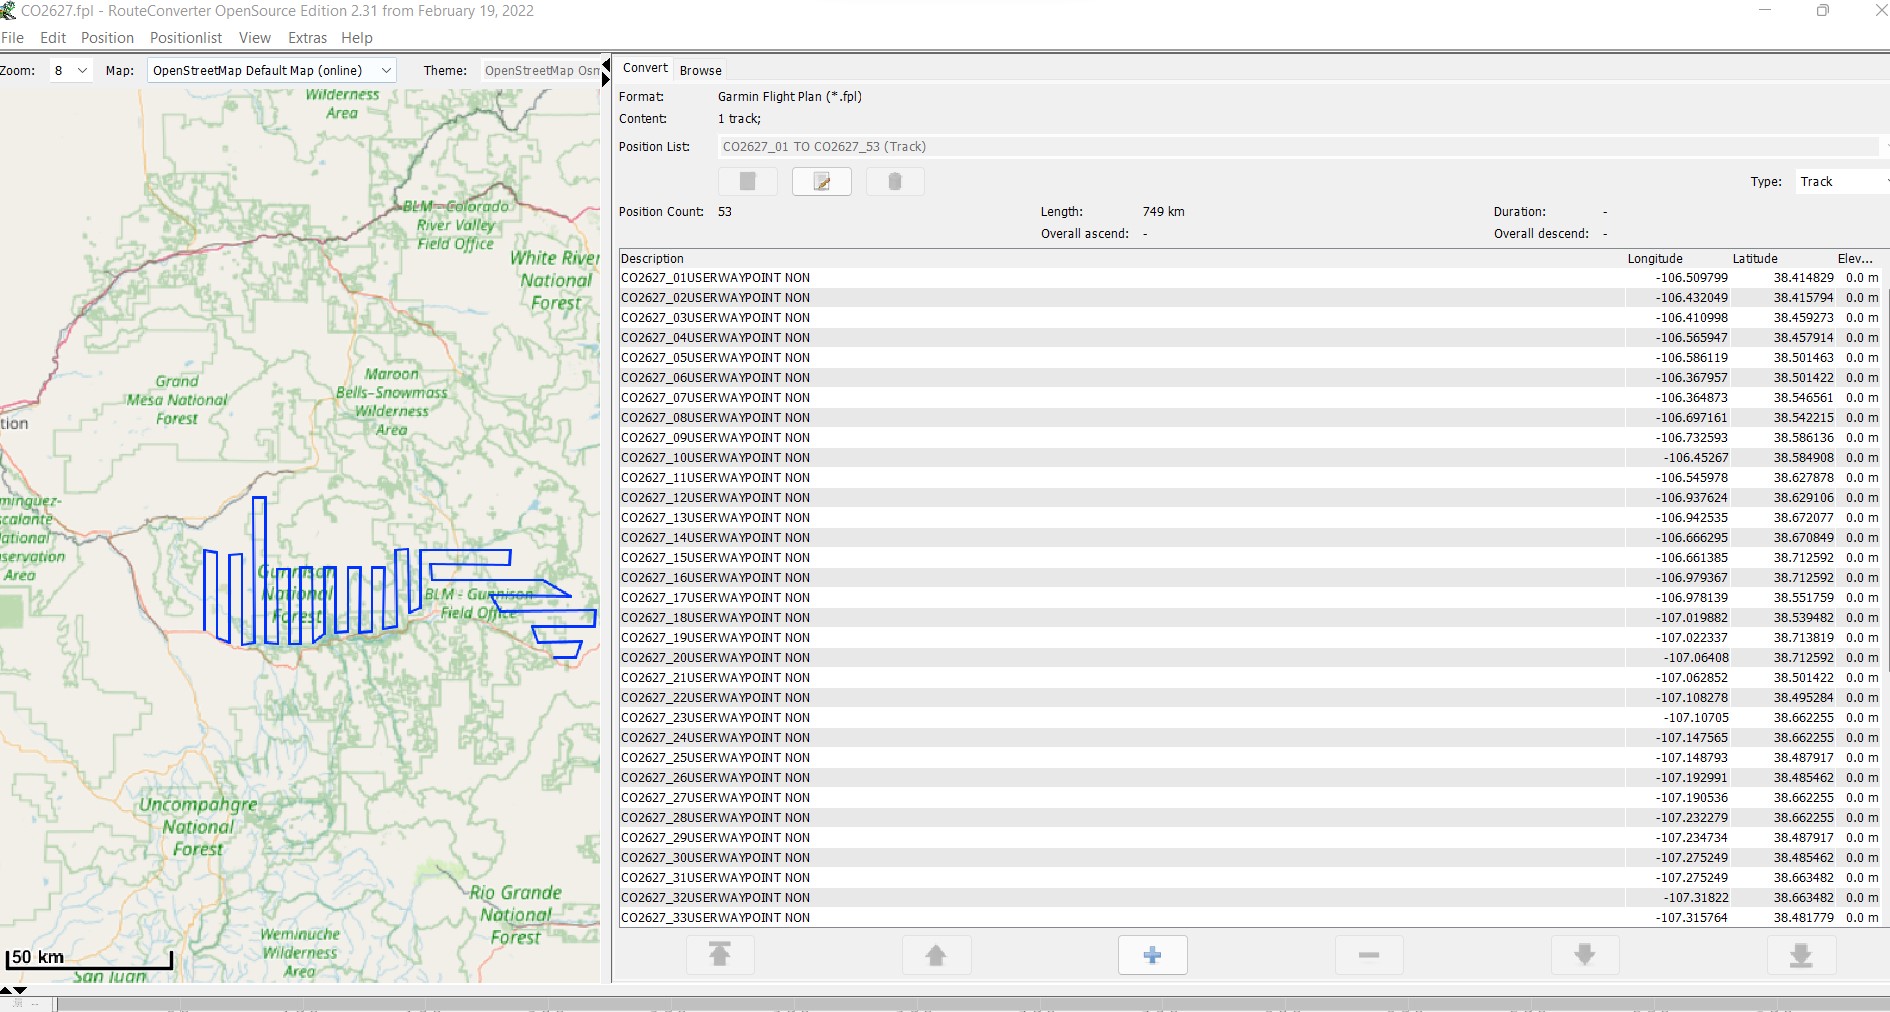Image resolution: width=1890 pixels, height=1012 pixels.
Task: Move position to top of list
Action: click(719, 955)
